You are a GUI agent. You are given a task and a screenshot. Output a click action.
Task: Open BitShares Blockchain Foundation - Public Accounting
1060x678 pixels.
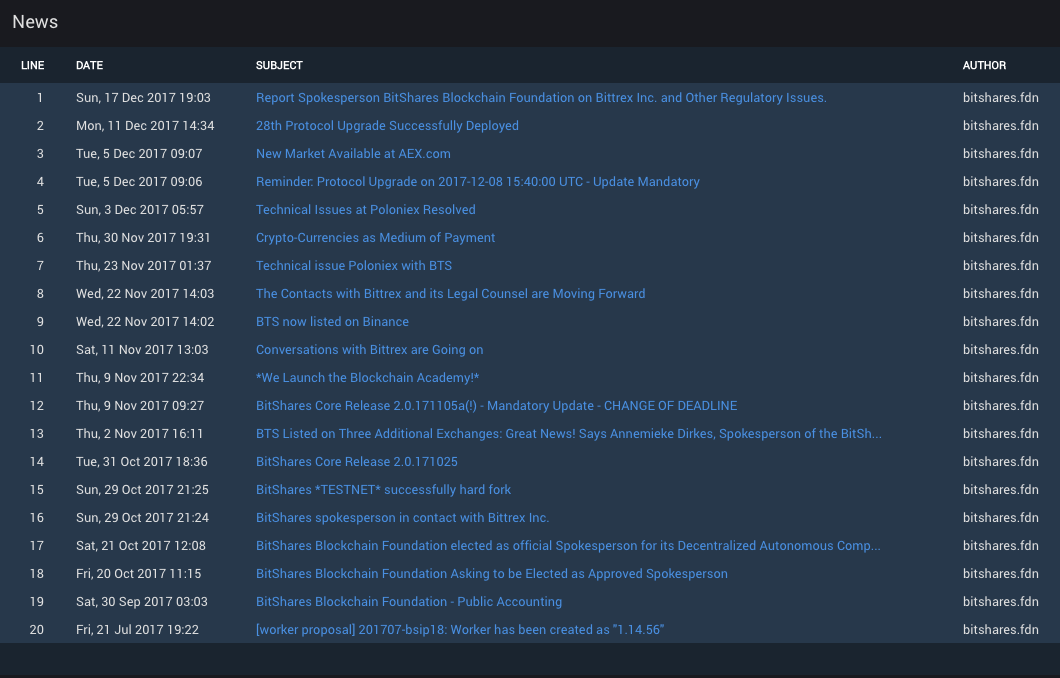[408, 602]
